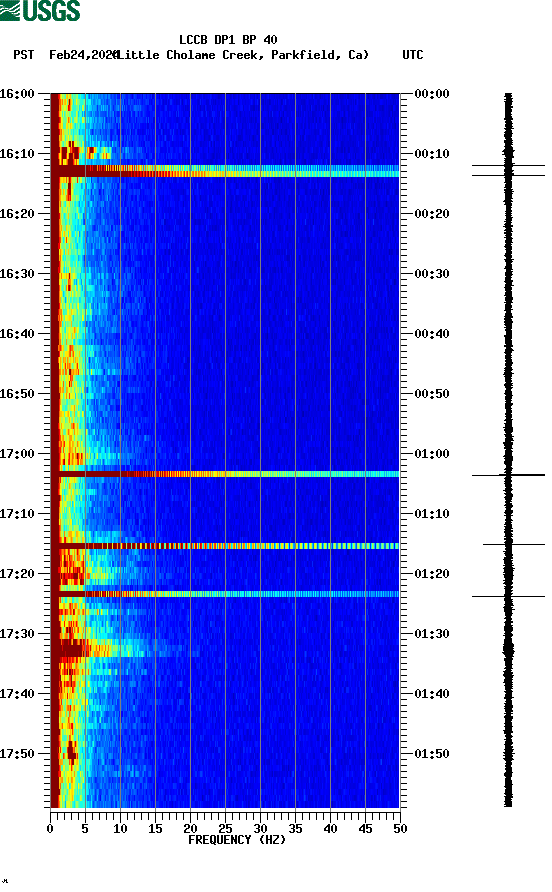The width and height of the screenshot is (552, 892).
Task: Click the 01:00 UTC time label
Action: pos(432,453)
